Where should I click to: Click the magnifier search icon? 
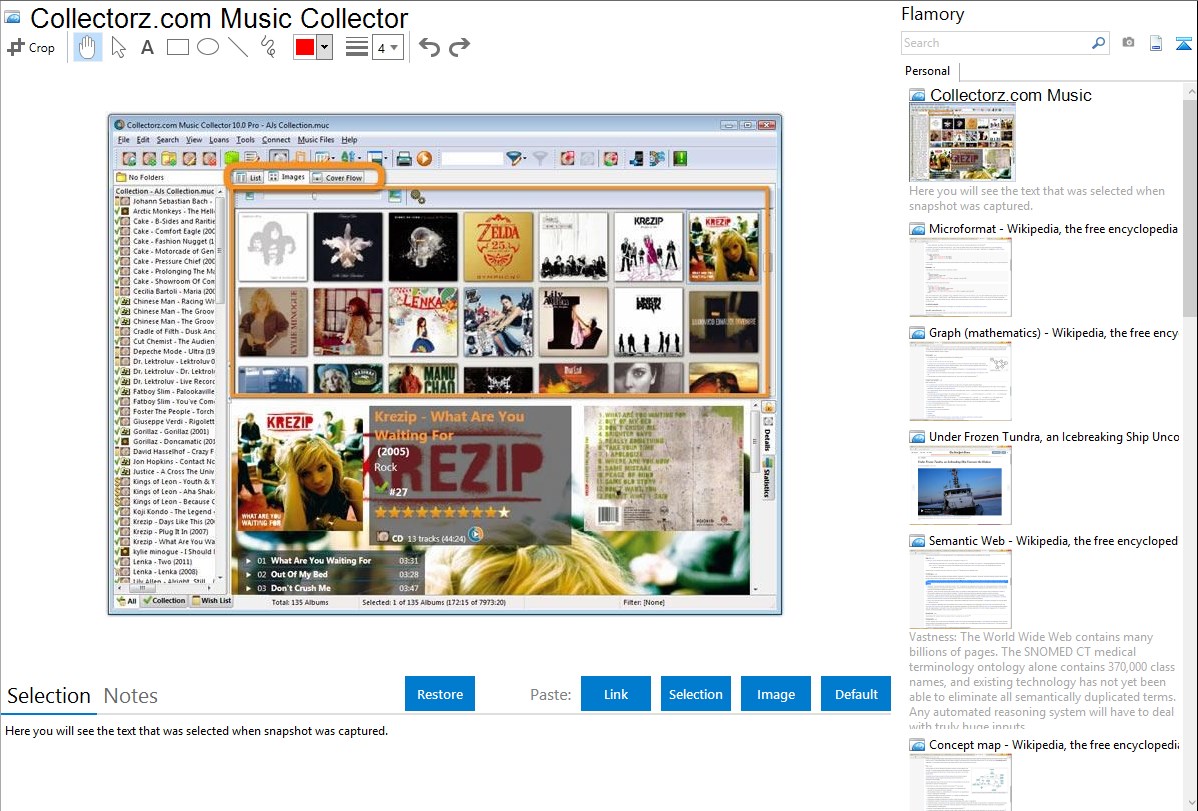coord(1098,43)
